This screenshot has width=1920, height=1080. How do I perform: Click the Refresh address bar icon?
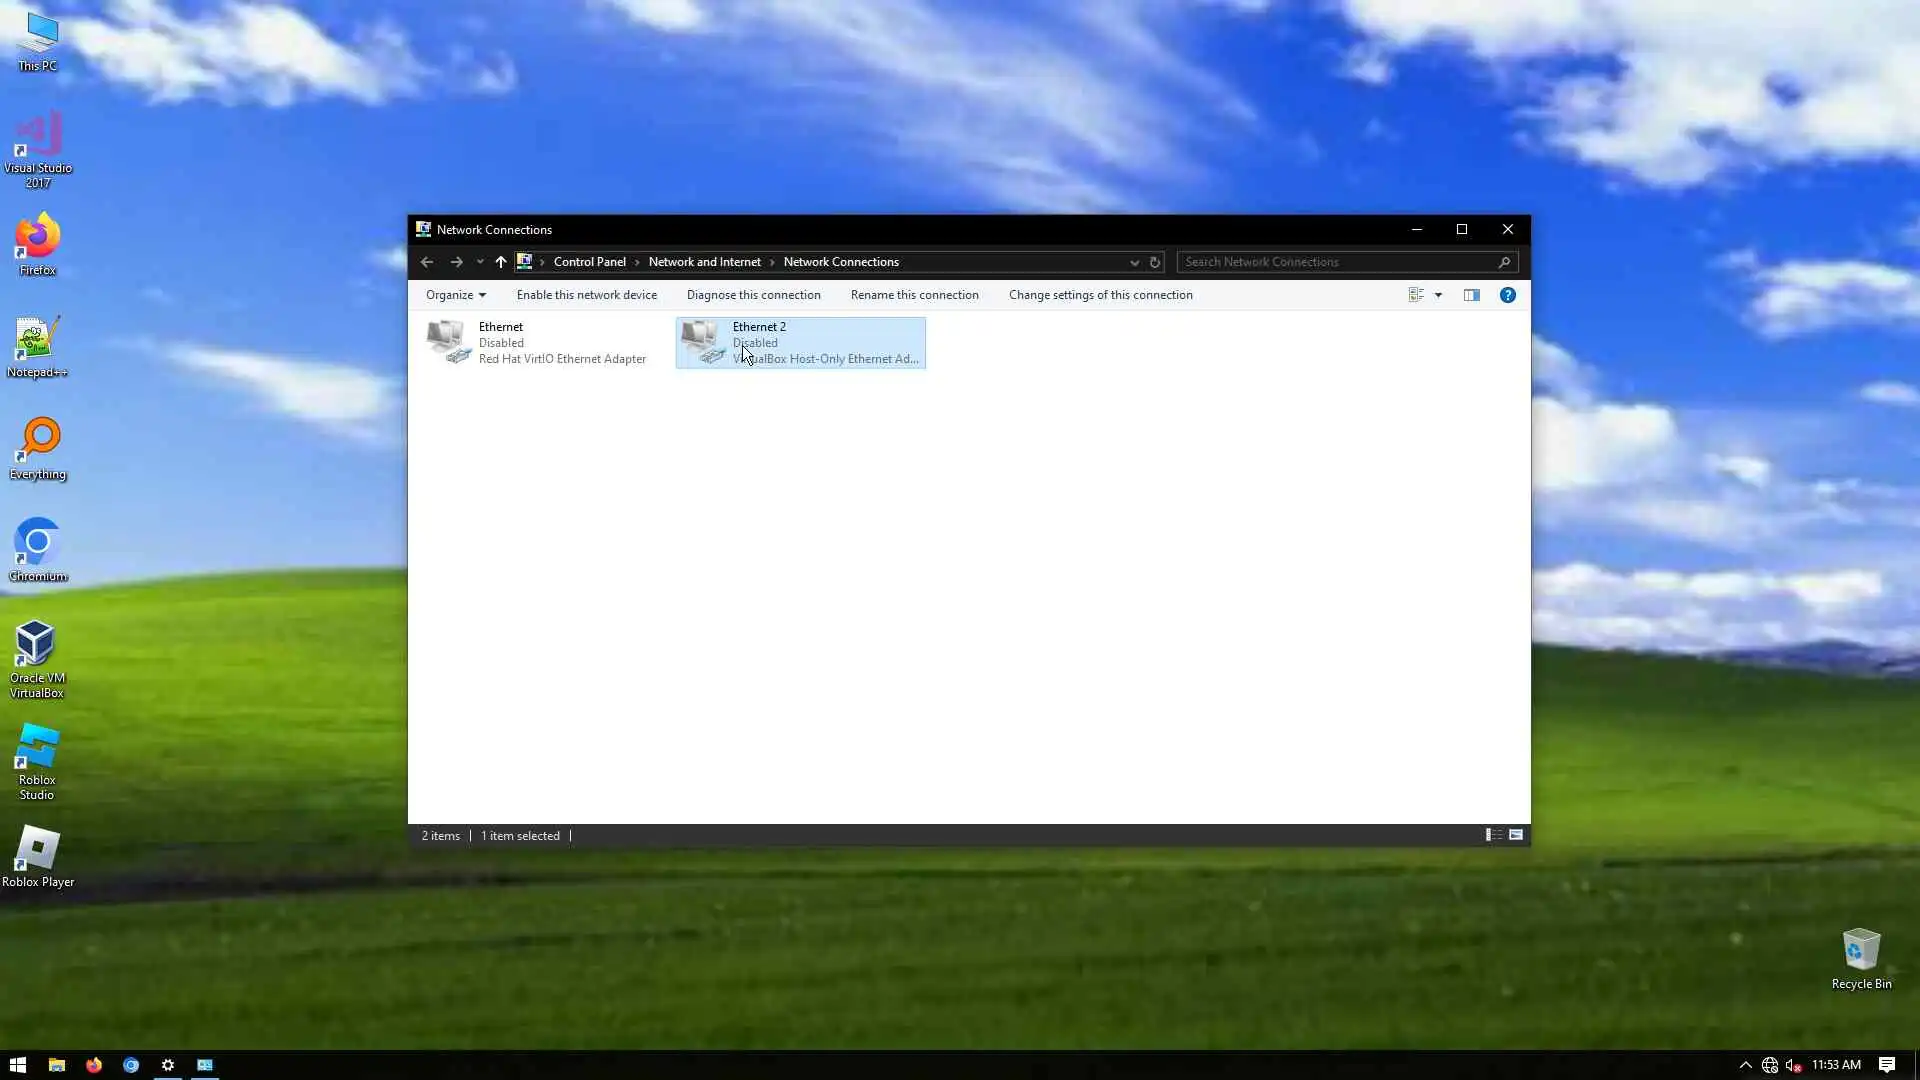click(x=1155, y=262)
